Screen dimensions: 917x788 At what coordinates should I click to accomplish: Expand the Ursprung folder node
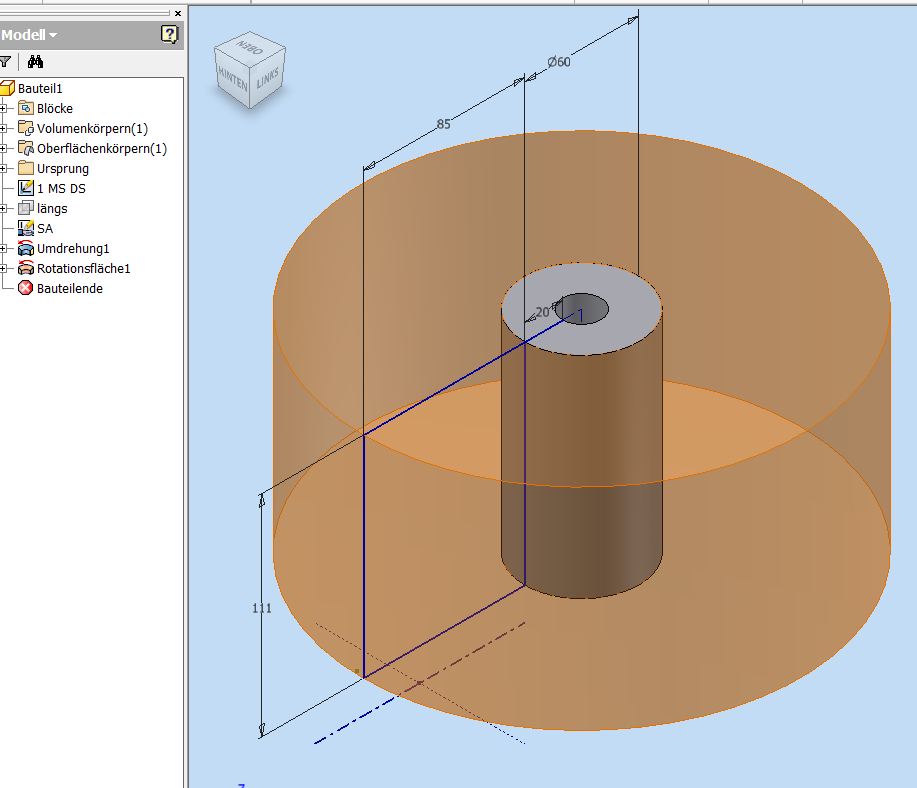(x=5, y=168)
